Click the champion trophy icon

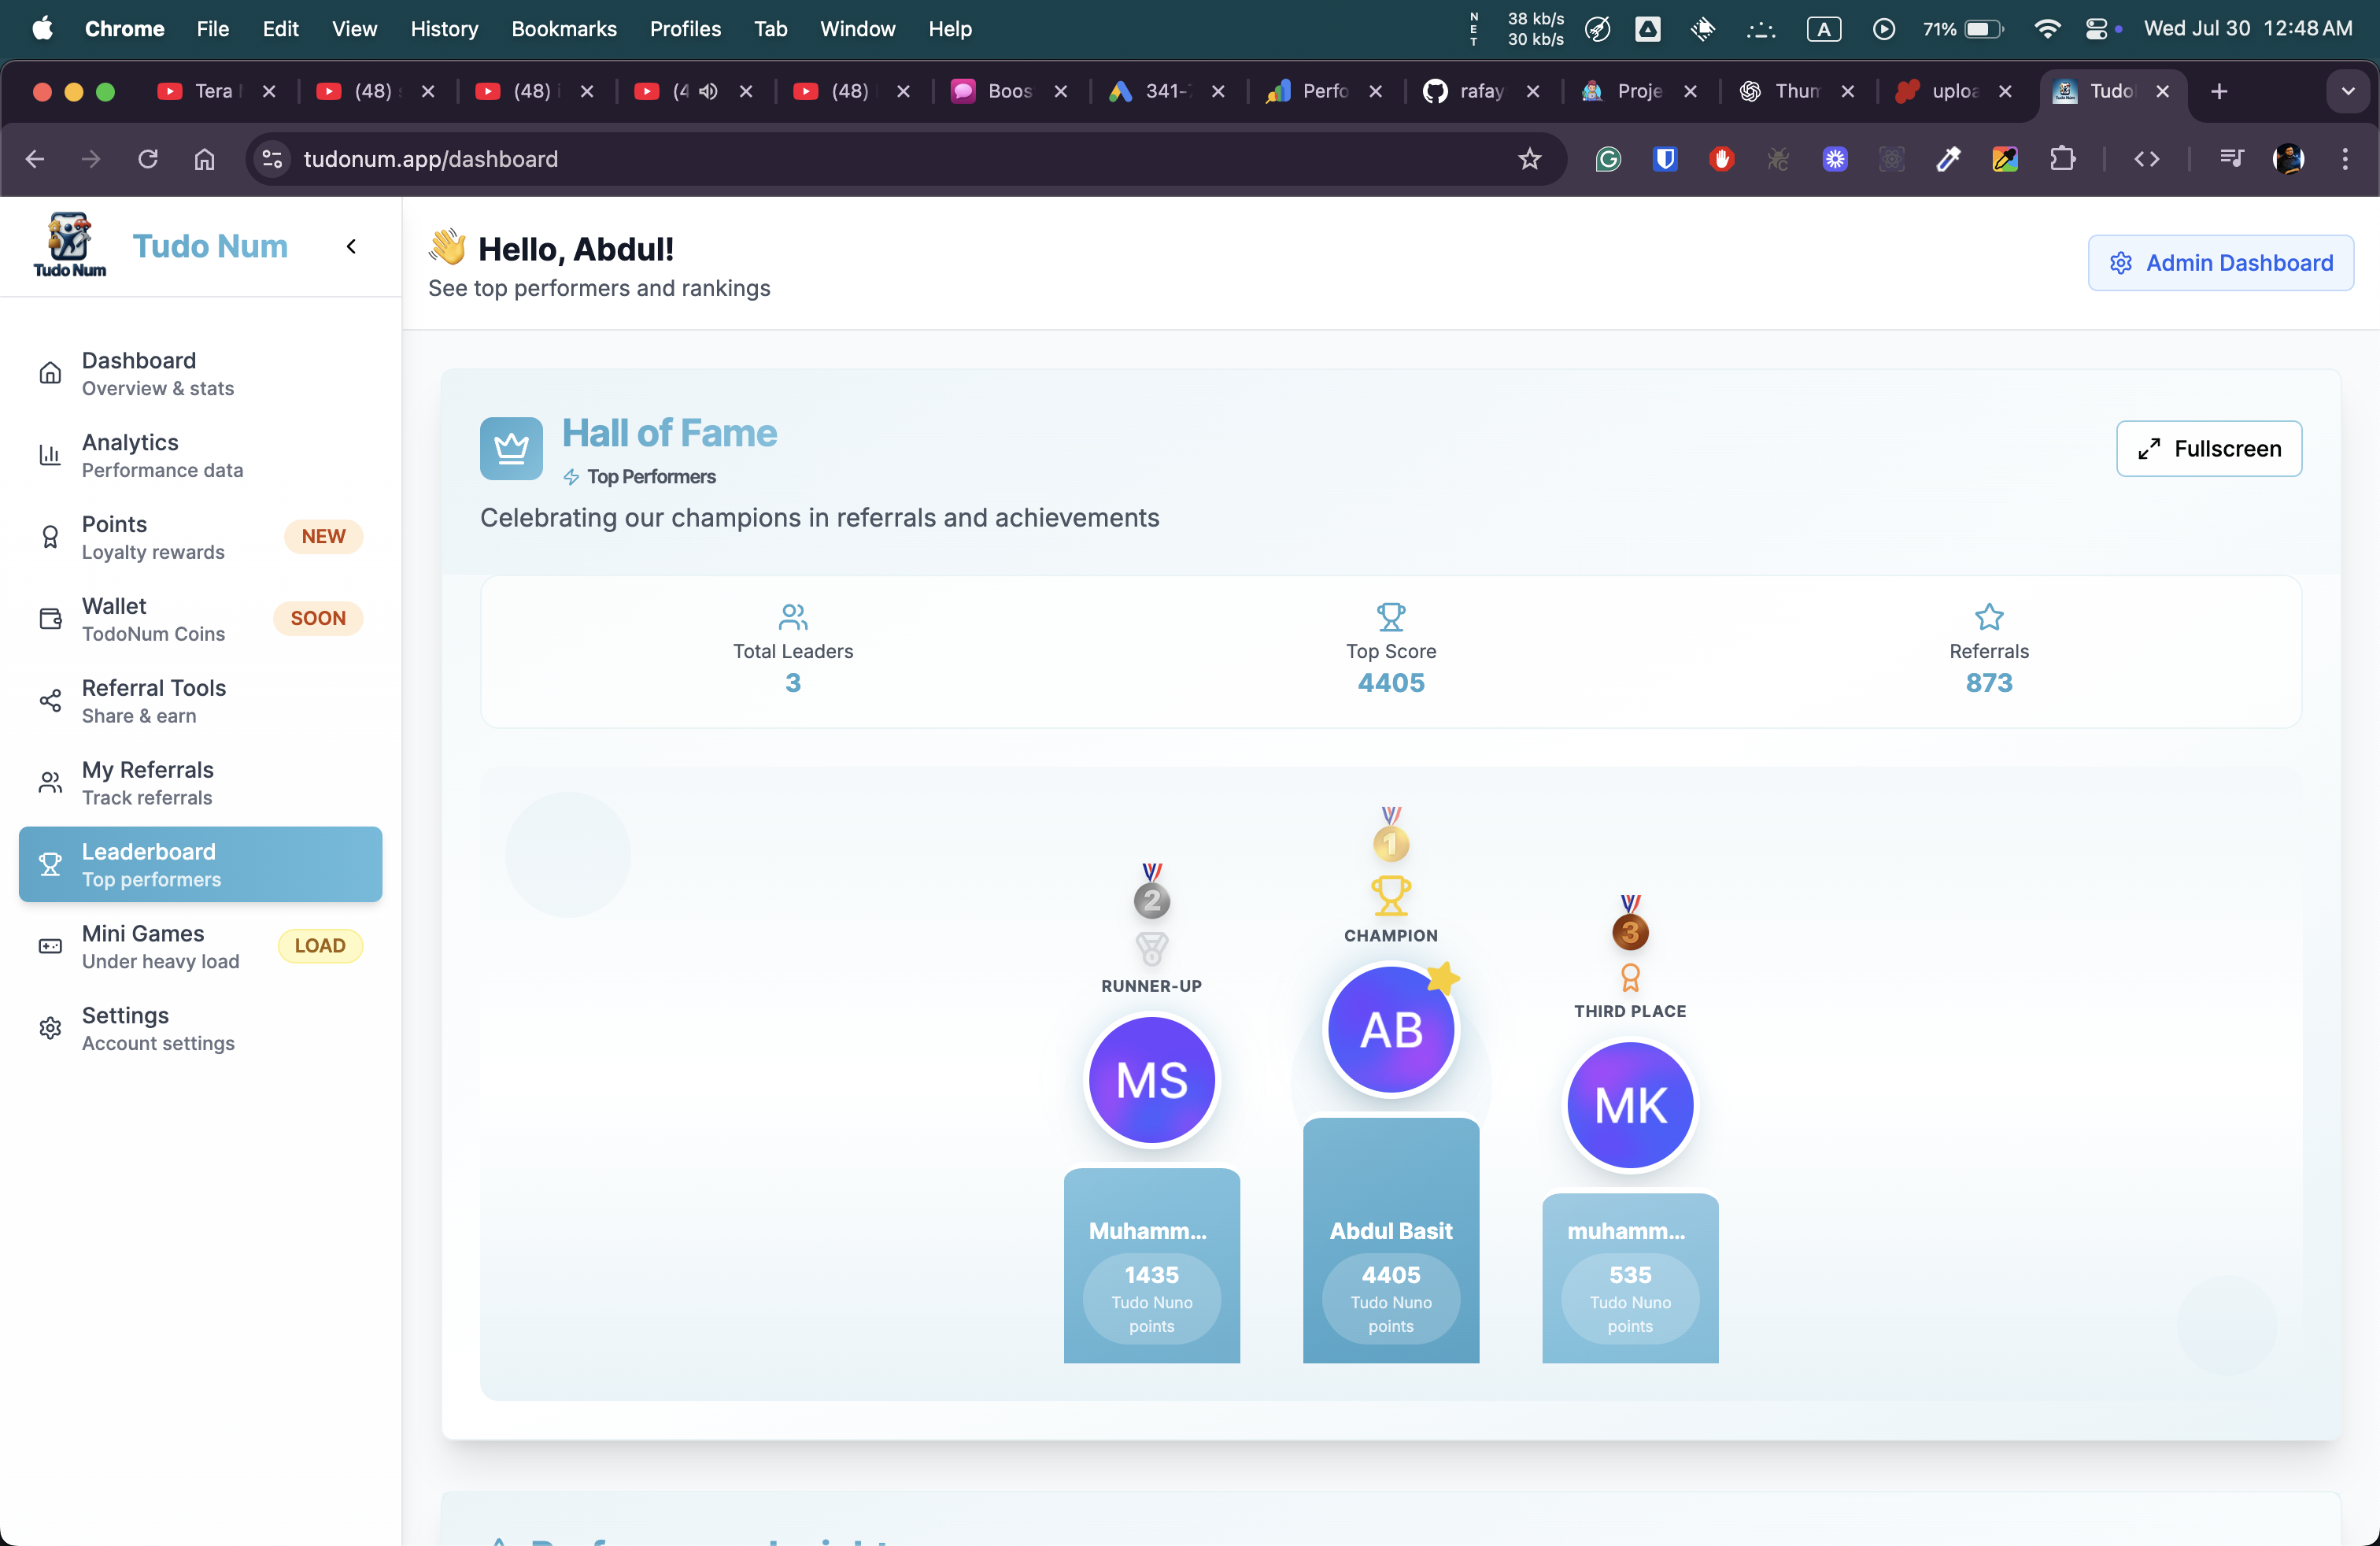tap(1391, 896)
